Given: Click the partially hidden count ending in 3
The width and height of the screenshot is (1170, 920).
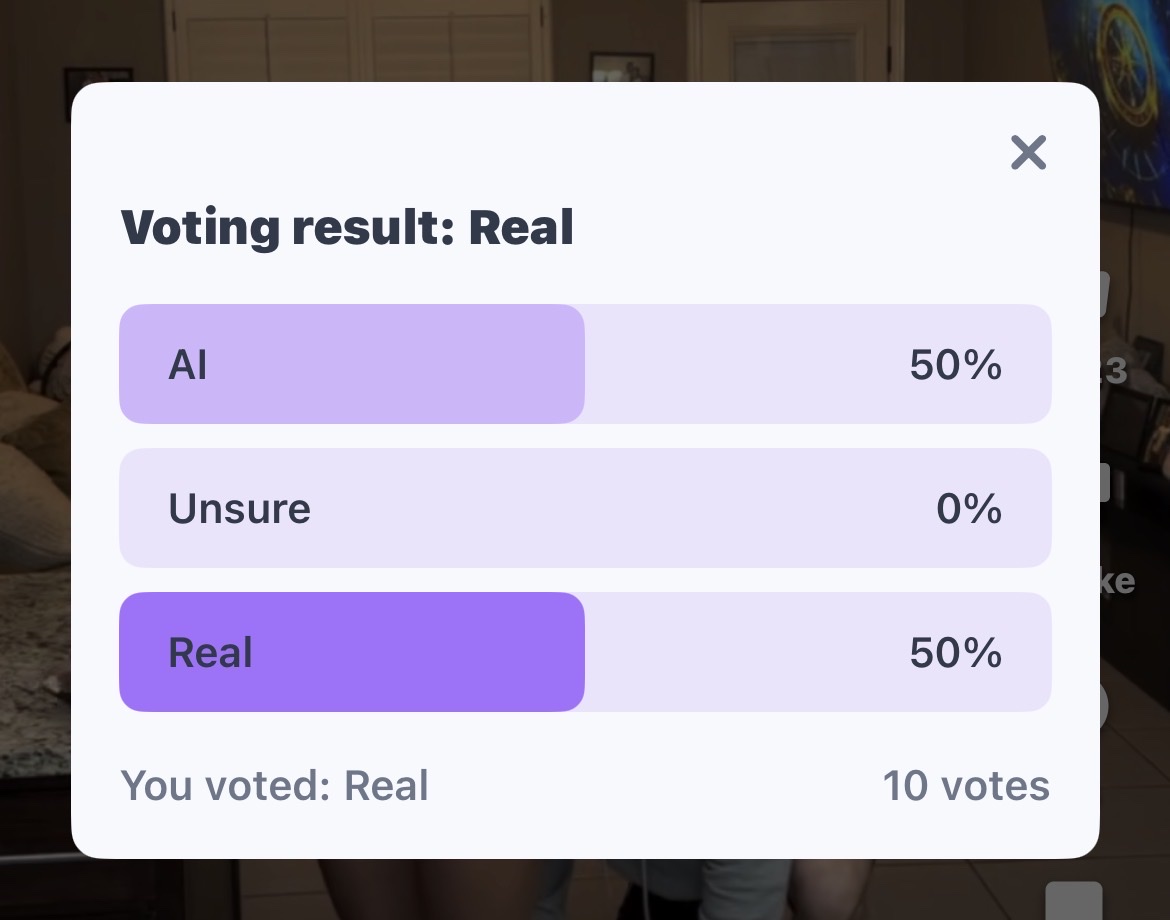Looking at the screenshot, I should point(1114,372).
